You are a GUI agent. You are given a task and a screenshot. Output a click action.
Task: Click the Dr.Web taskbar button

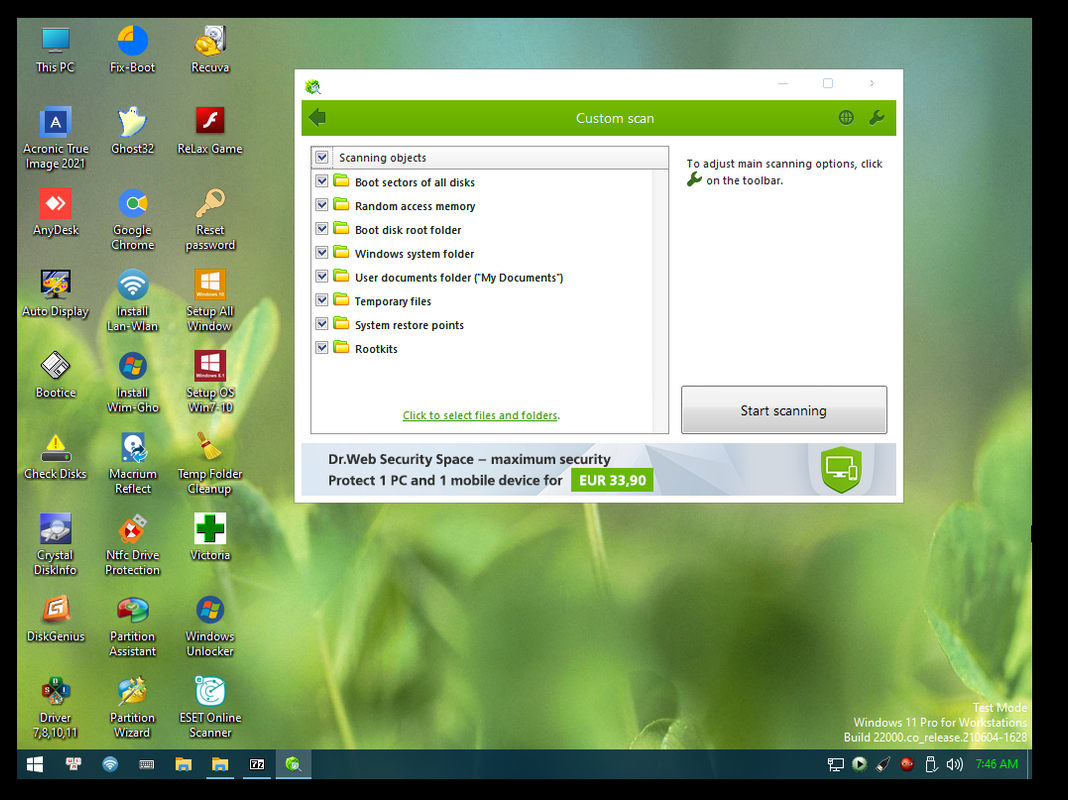[294, 764]
